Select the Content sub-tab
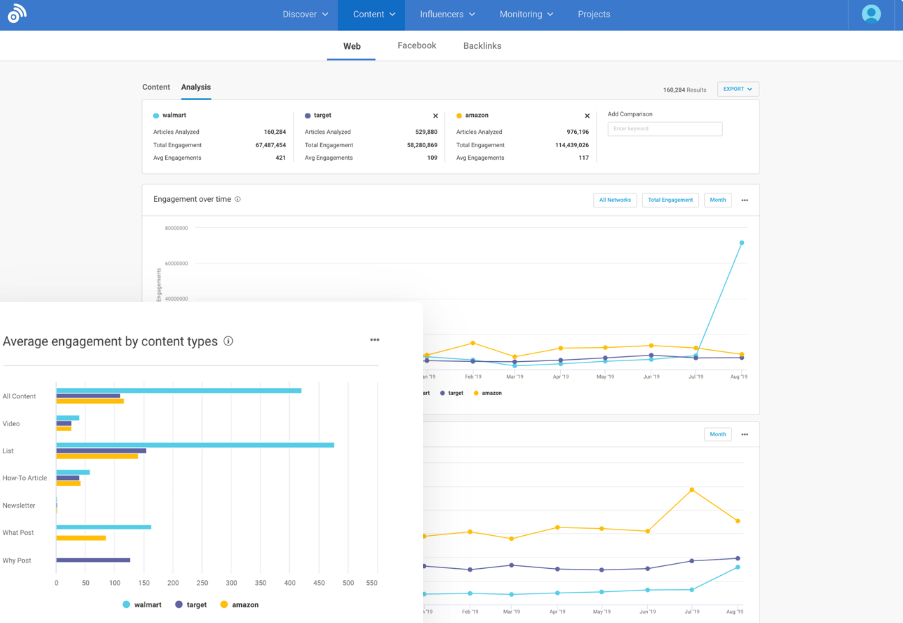Viewport: 903px width, 623px height. point(156,87)
